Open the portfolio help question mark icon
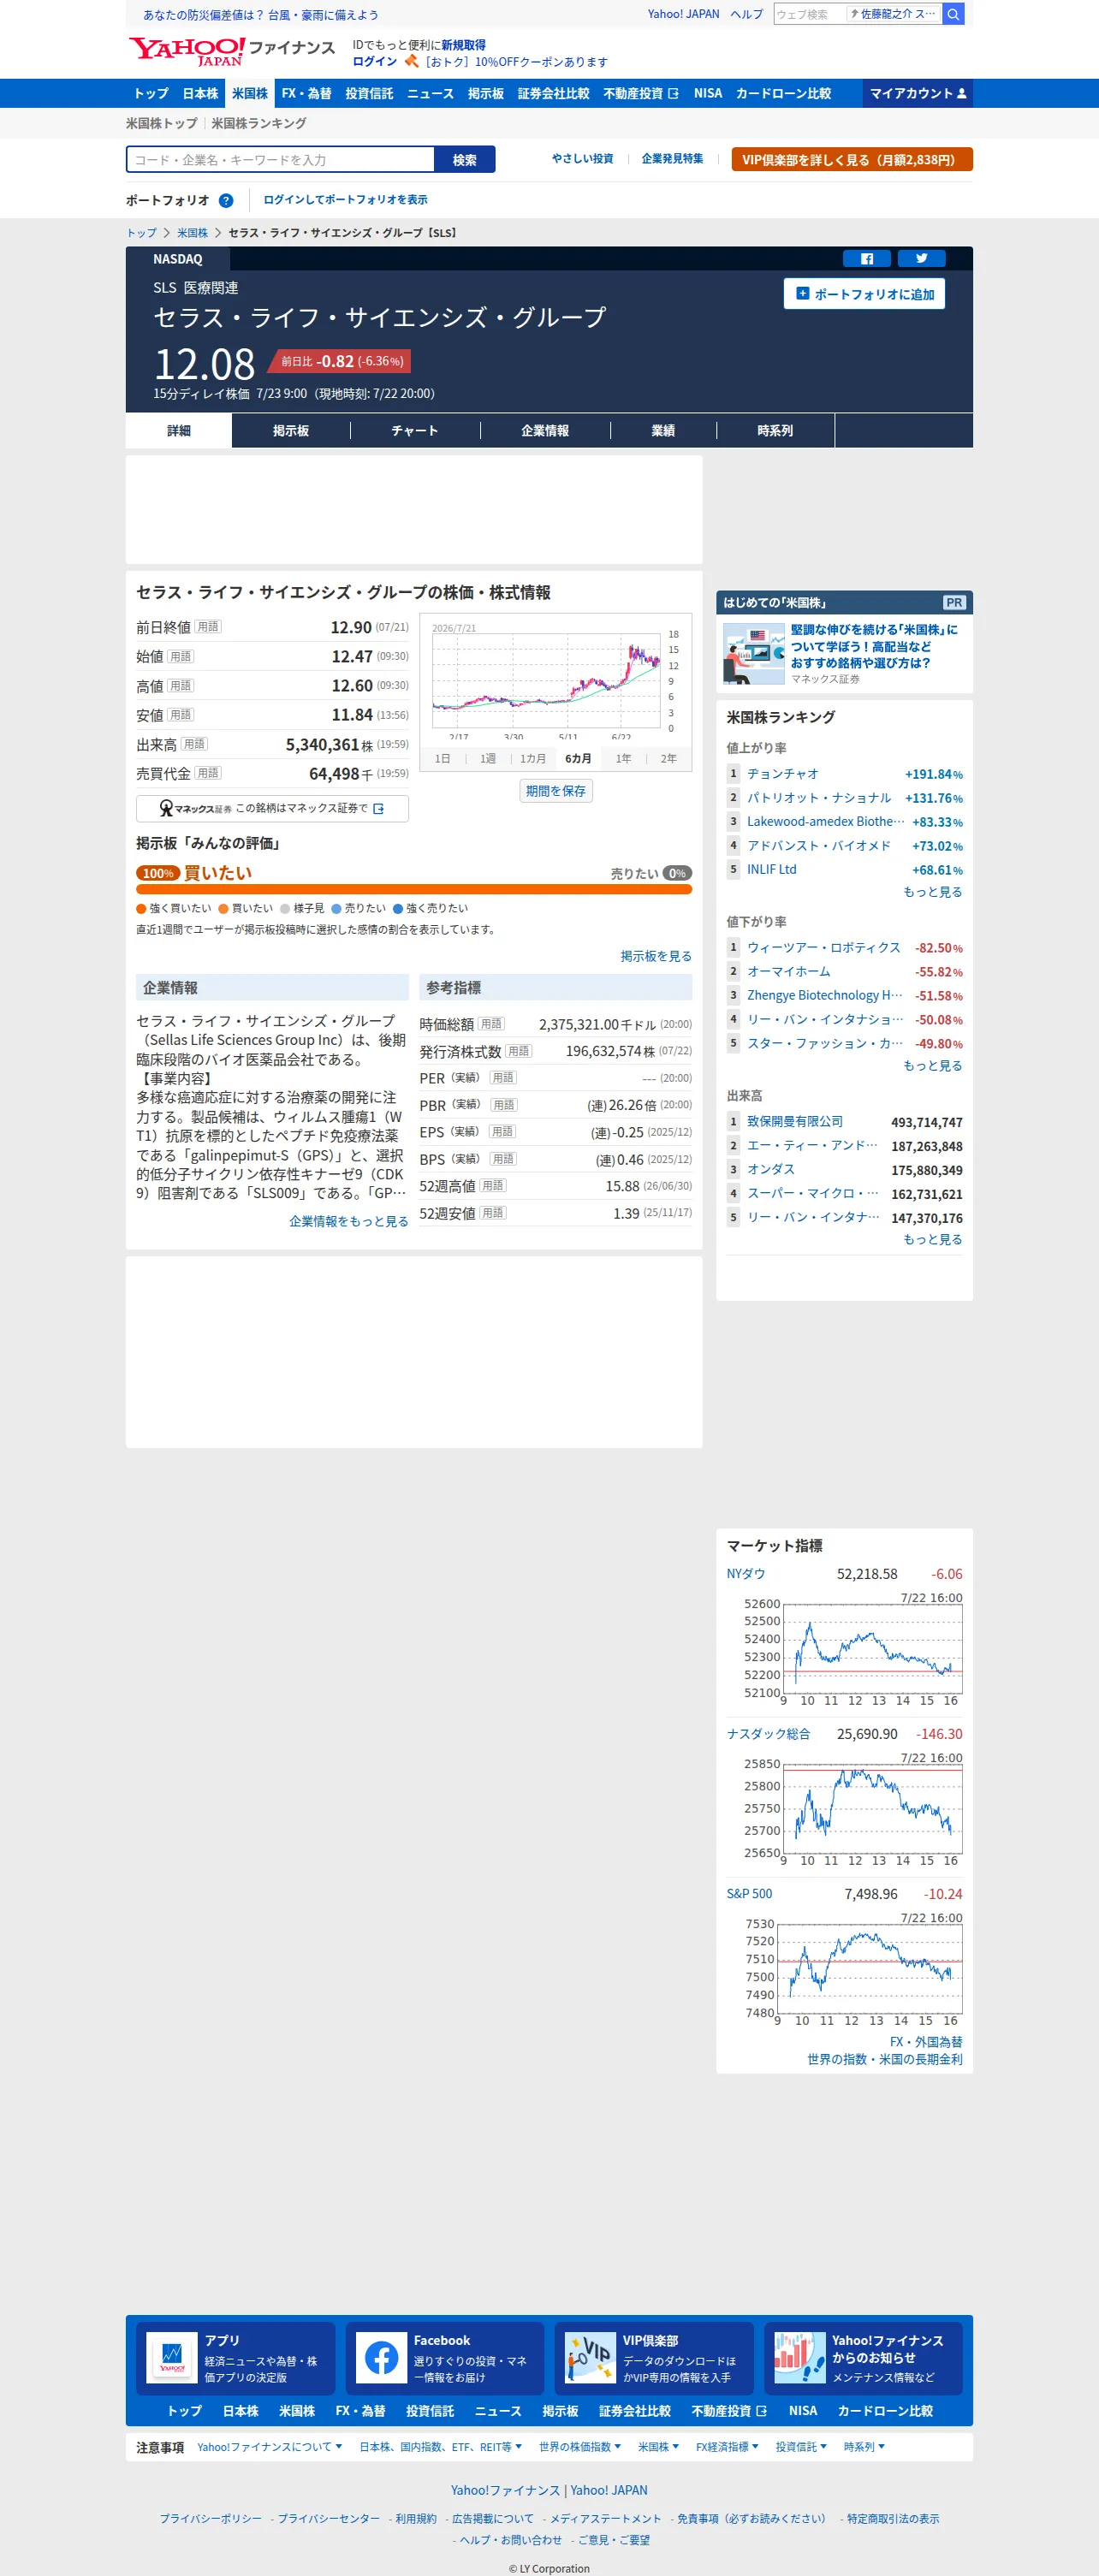The height and width of the screenshot is (2576, 1099). (x=226, y=200)
